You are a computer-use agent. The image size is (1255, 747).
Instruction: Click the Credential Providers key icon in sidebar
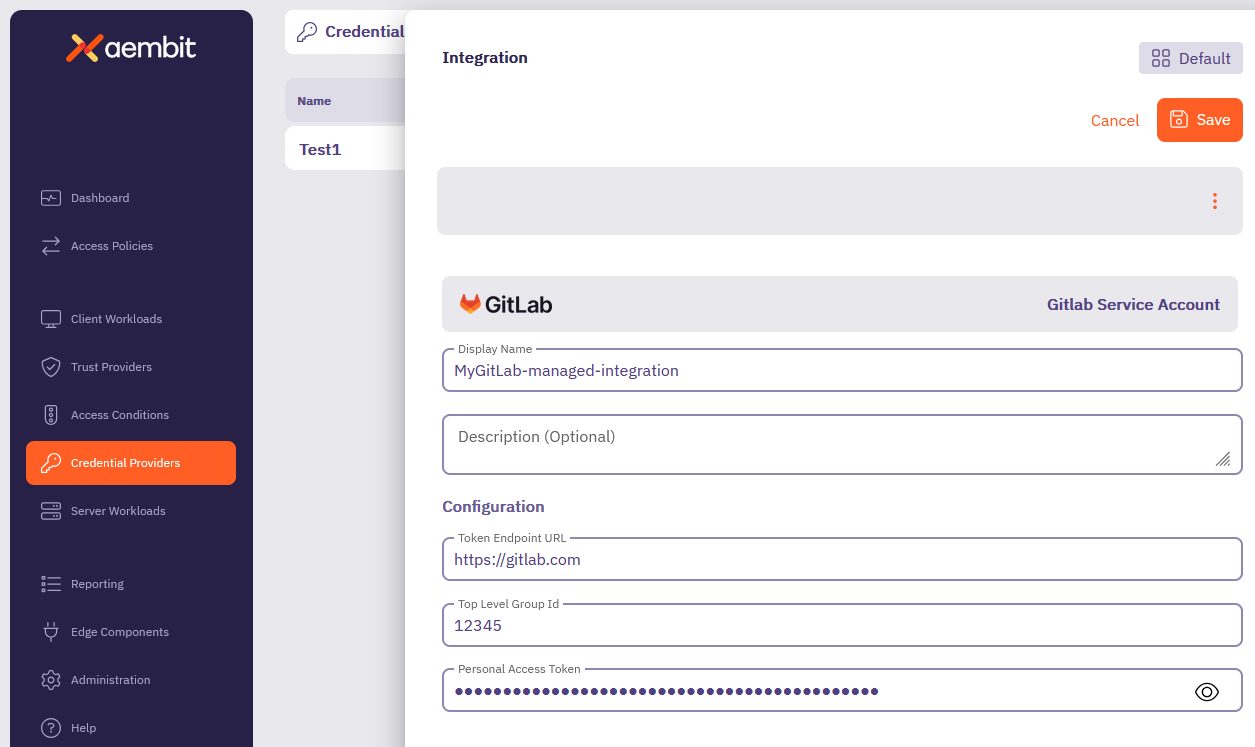(x=51, y=463)
